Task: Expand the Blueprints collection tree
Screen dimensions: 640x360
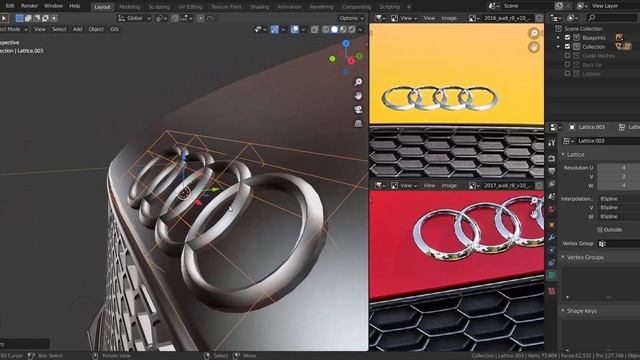Action: click(558, 38)
